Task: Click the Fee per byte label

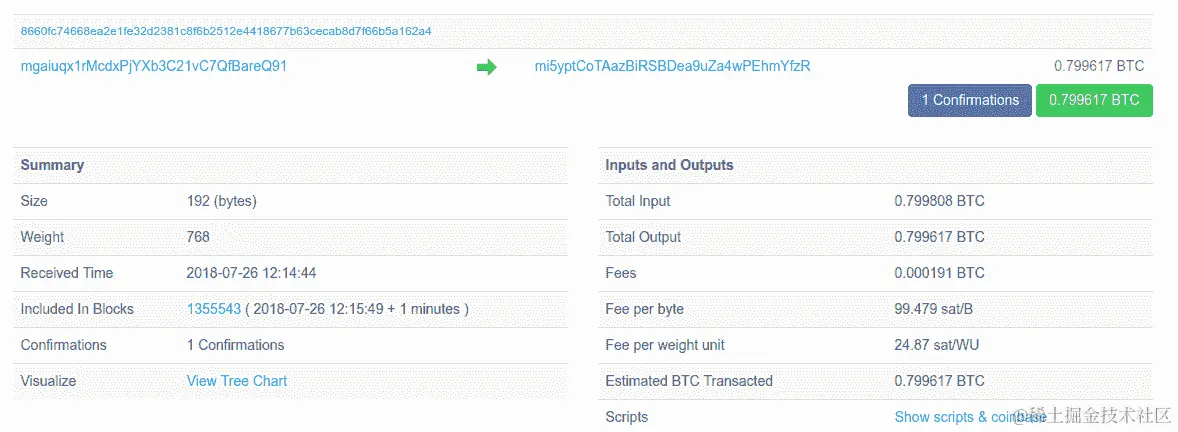Action: pos(645,309)
